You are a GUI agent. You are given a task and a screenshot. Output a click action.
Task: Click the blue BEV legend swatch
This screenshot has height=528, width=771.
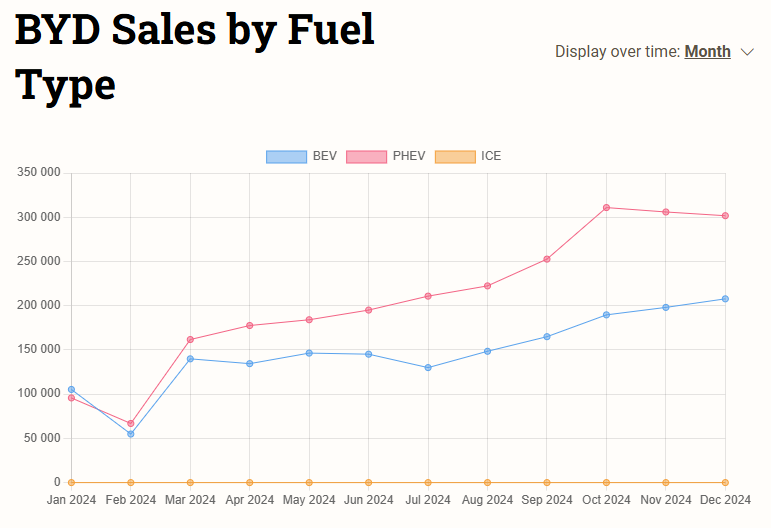[286, 156]
